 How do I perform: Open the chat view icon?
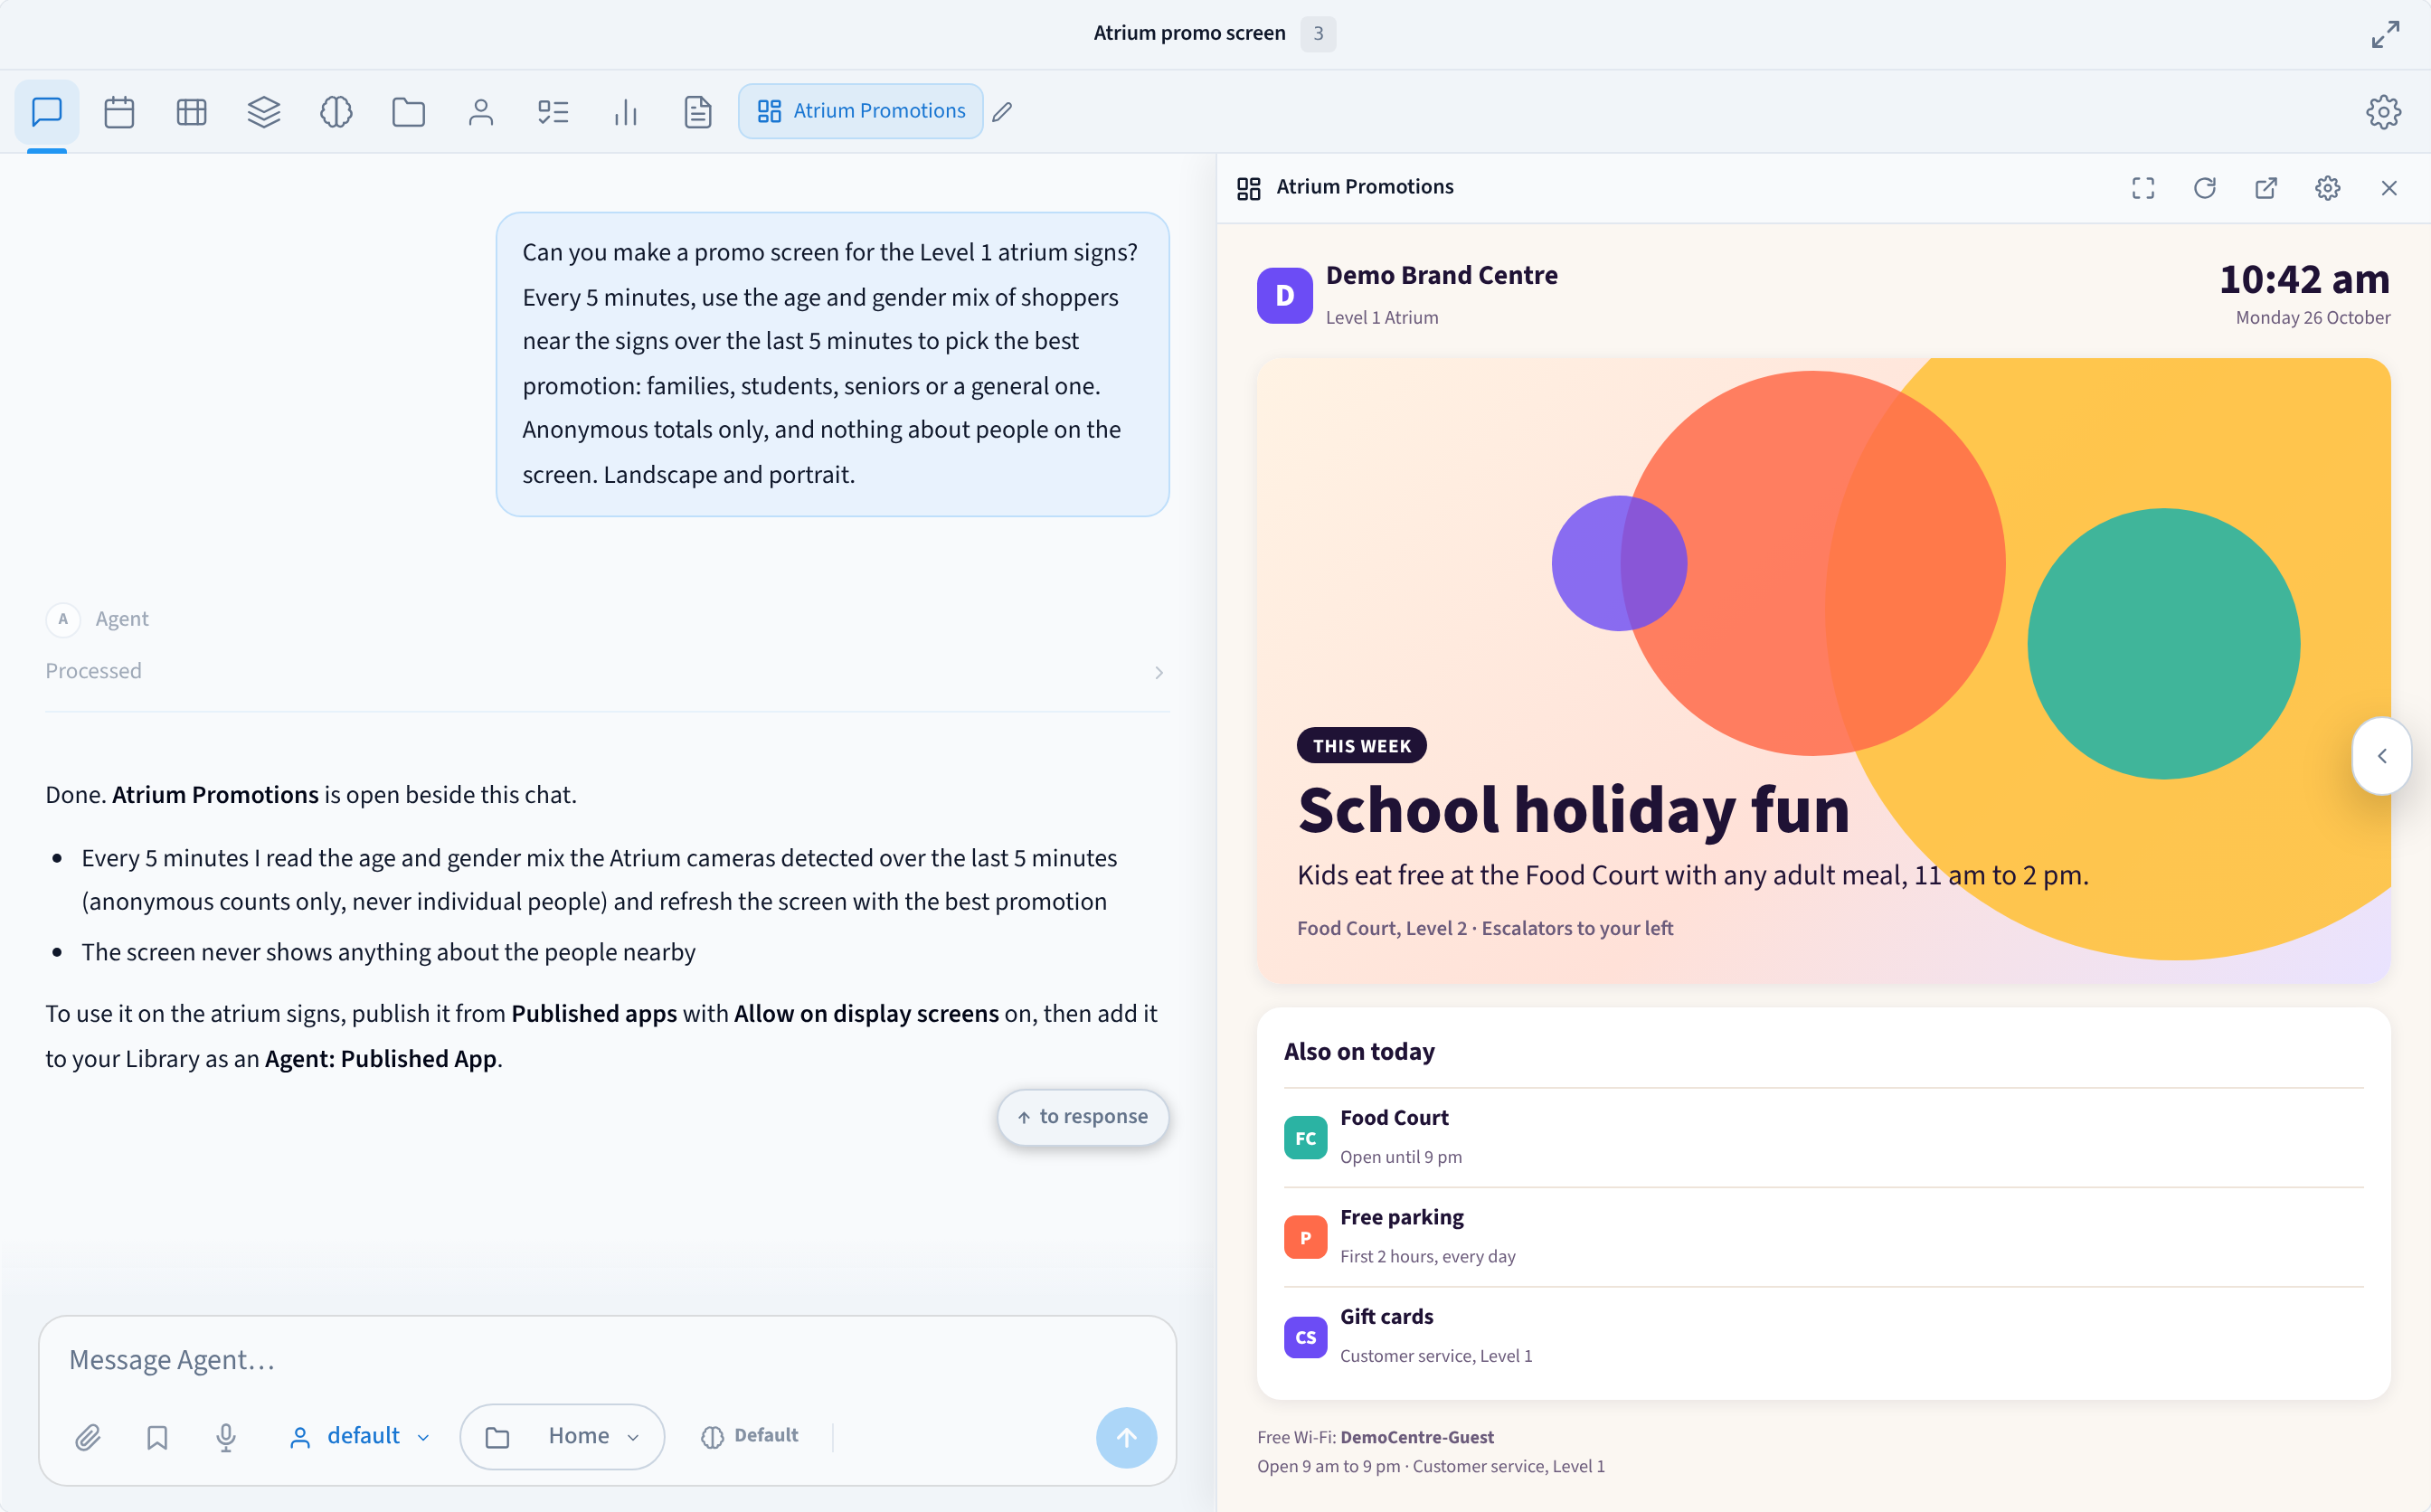47,111
